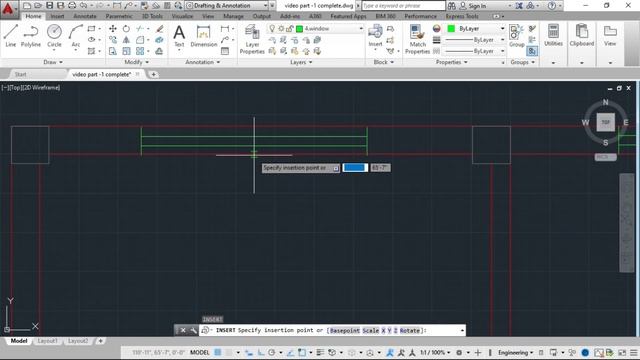Toggle the MCS button under the ViewCube

(605, 157)
